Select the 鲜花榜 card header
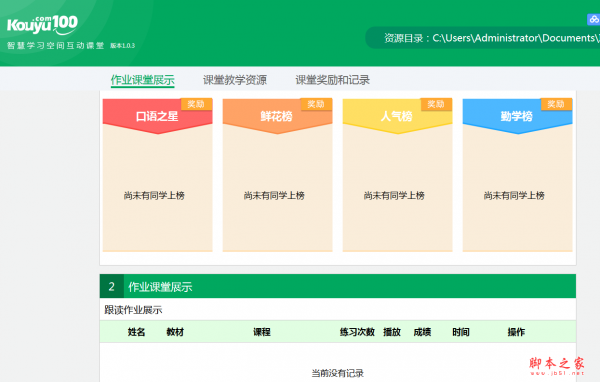 click(277, 116)
